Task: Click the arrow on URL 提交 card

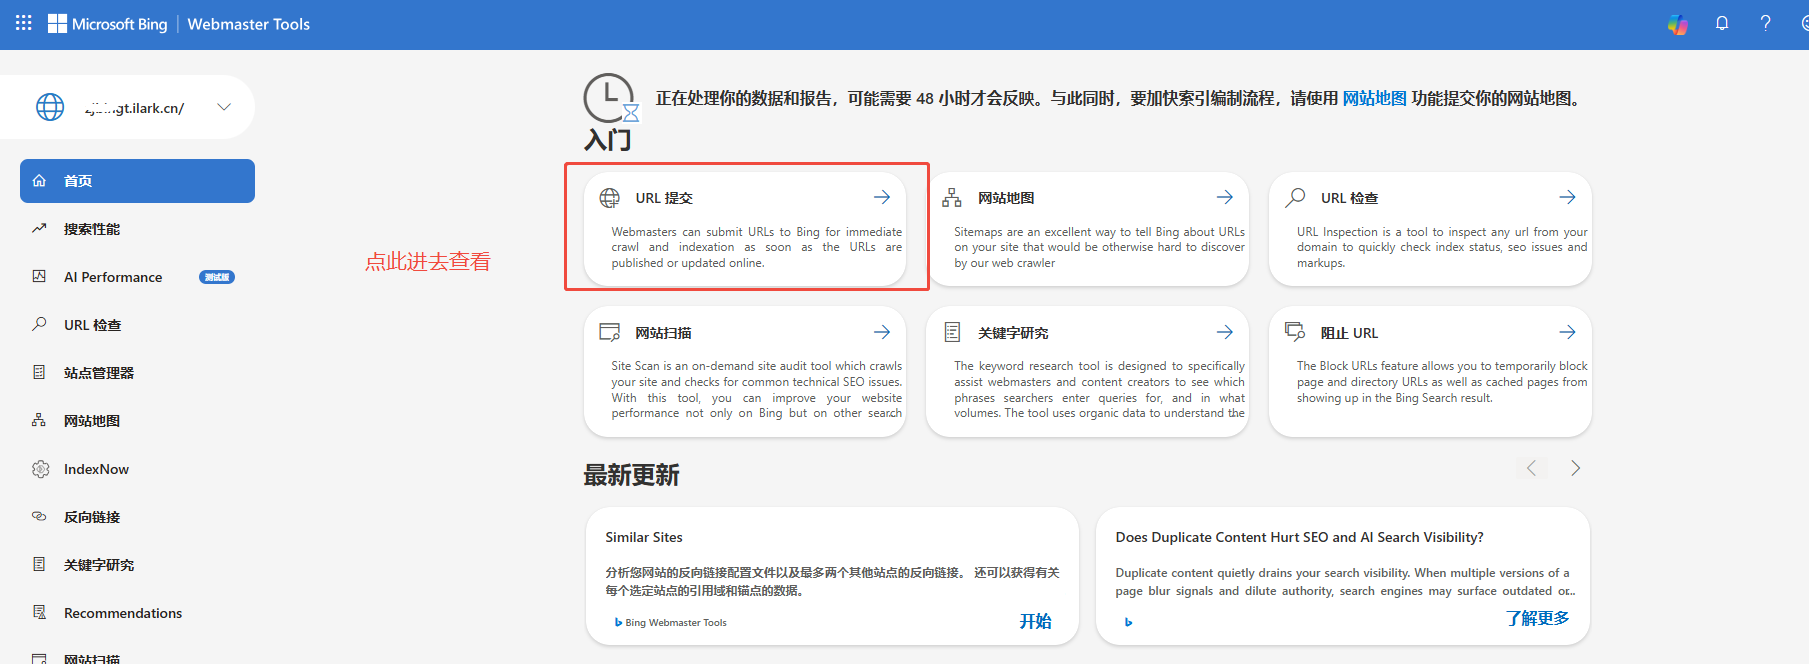Action: click(882, 197)
